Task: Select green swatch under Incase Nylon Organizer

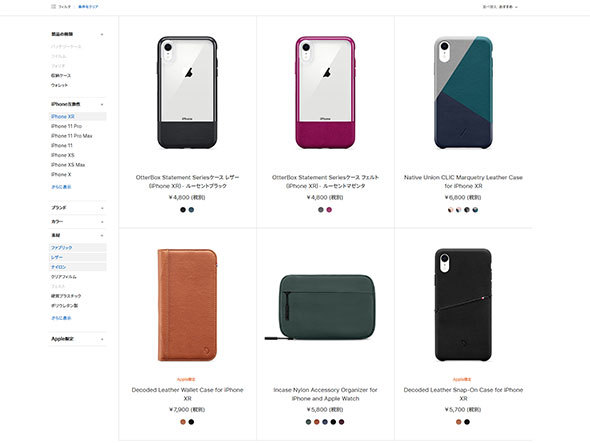Action: [309, 422]
